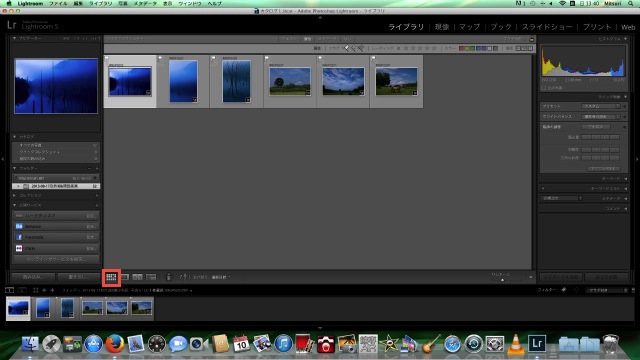640x360 pixels.
Task: Toggle checkbox below the histogram
Action: (x=543, y=88)
